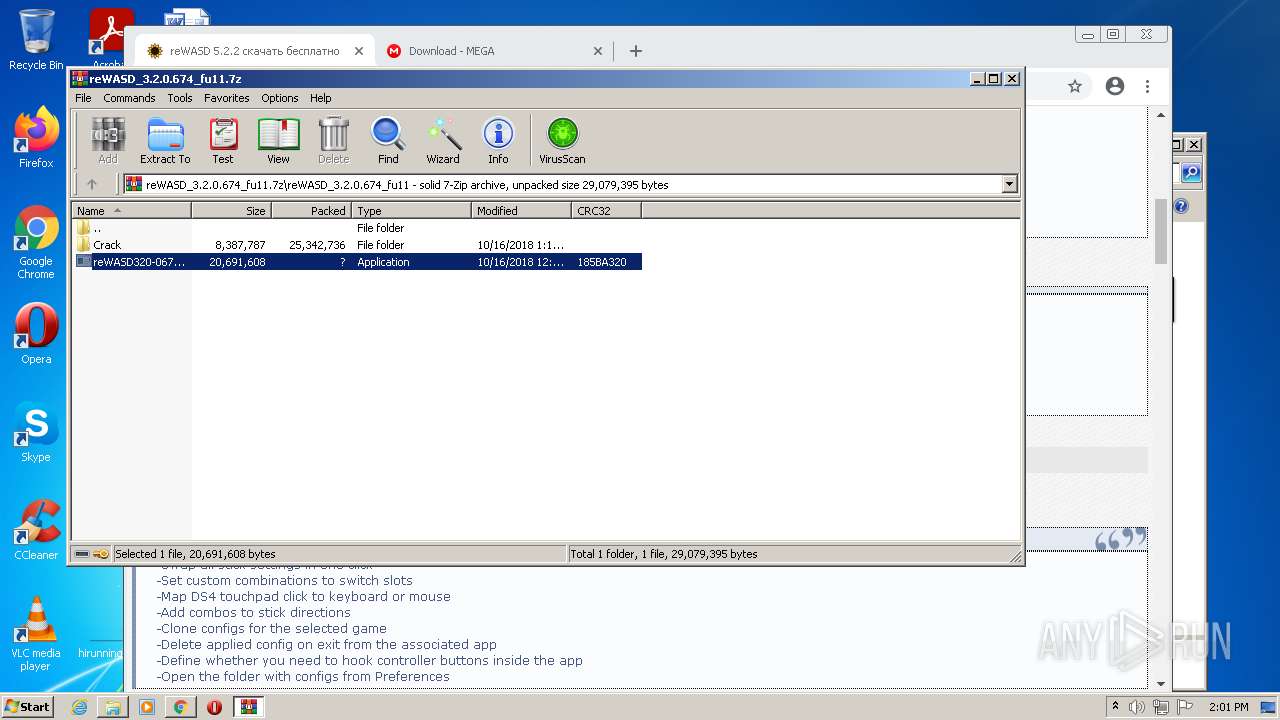Go up one folder level
This screenshot has width=1280, height=720.
[92, 184]
